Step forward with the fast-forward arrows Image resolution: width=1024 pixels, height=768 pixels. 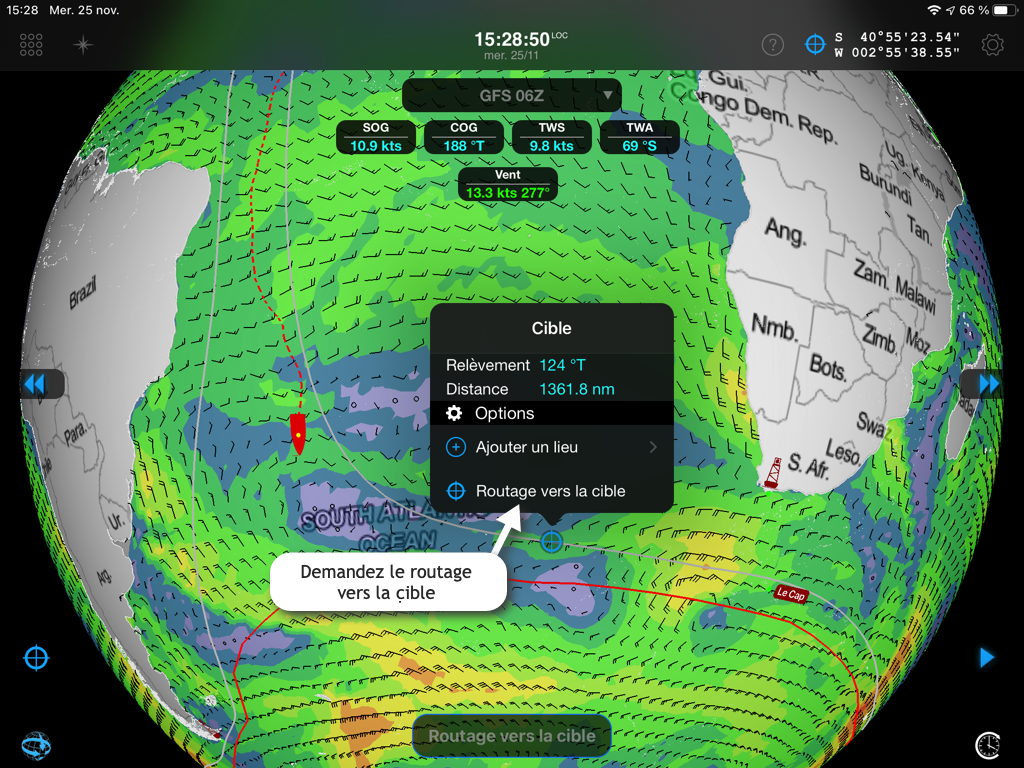coord(989,384)
